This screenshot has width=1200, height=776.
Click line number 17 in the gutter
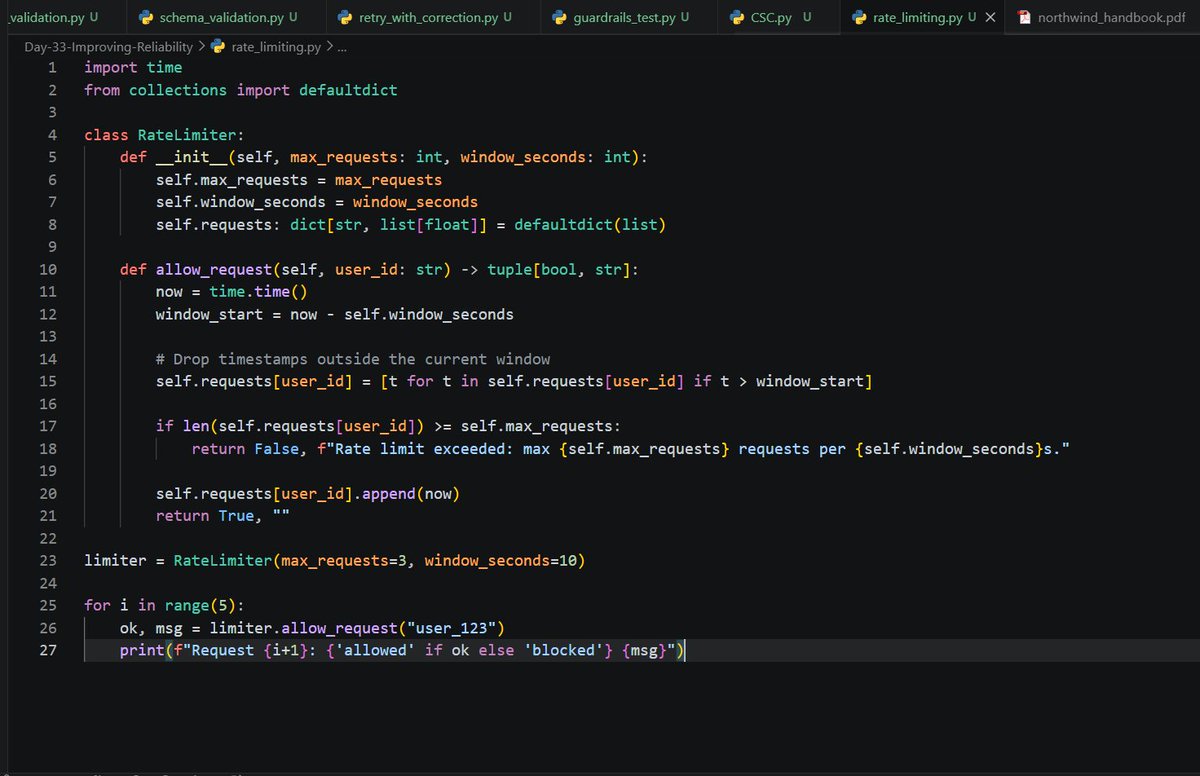(x=48, y=426)
